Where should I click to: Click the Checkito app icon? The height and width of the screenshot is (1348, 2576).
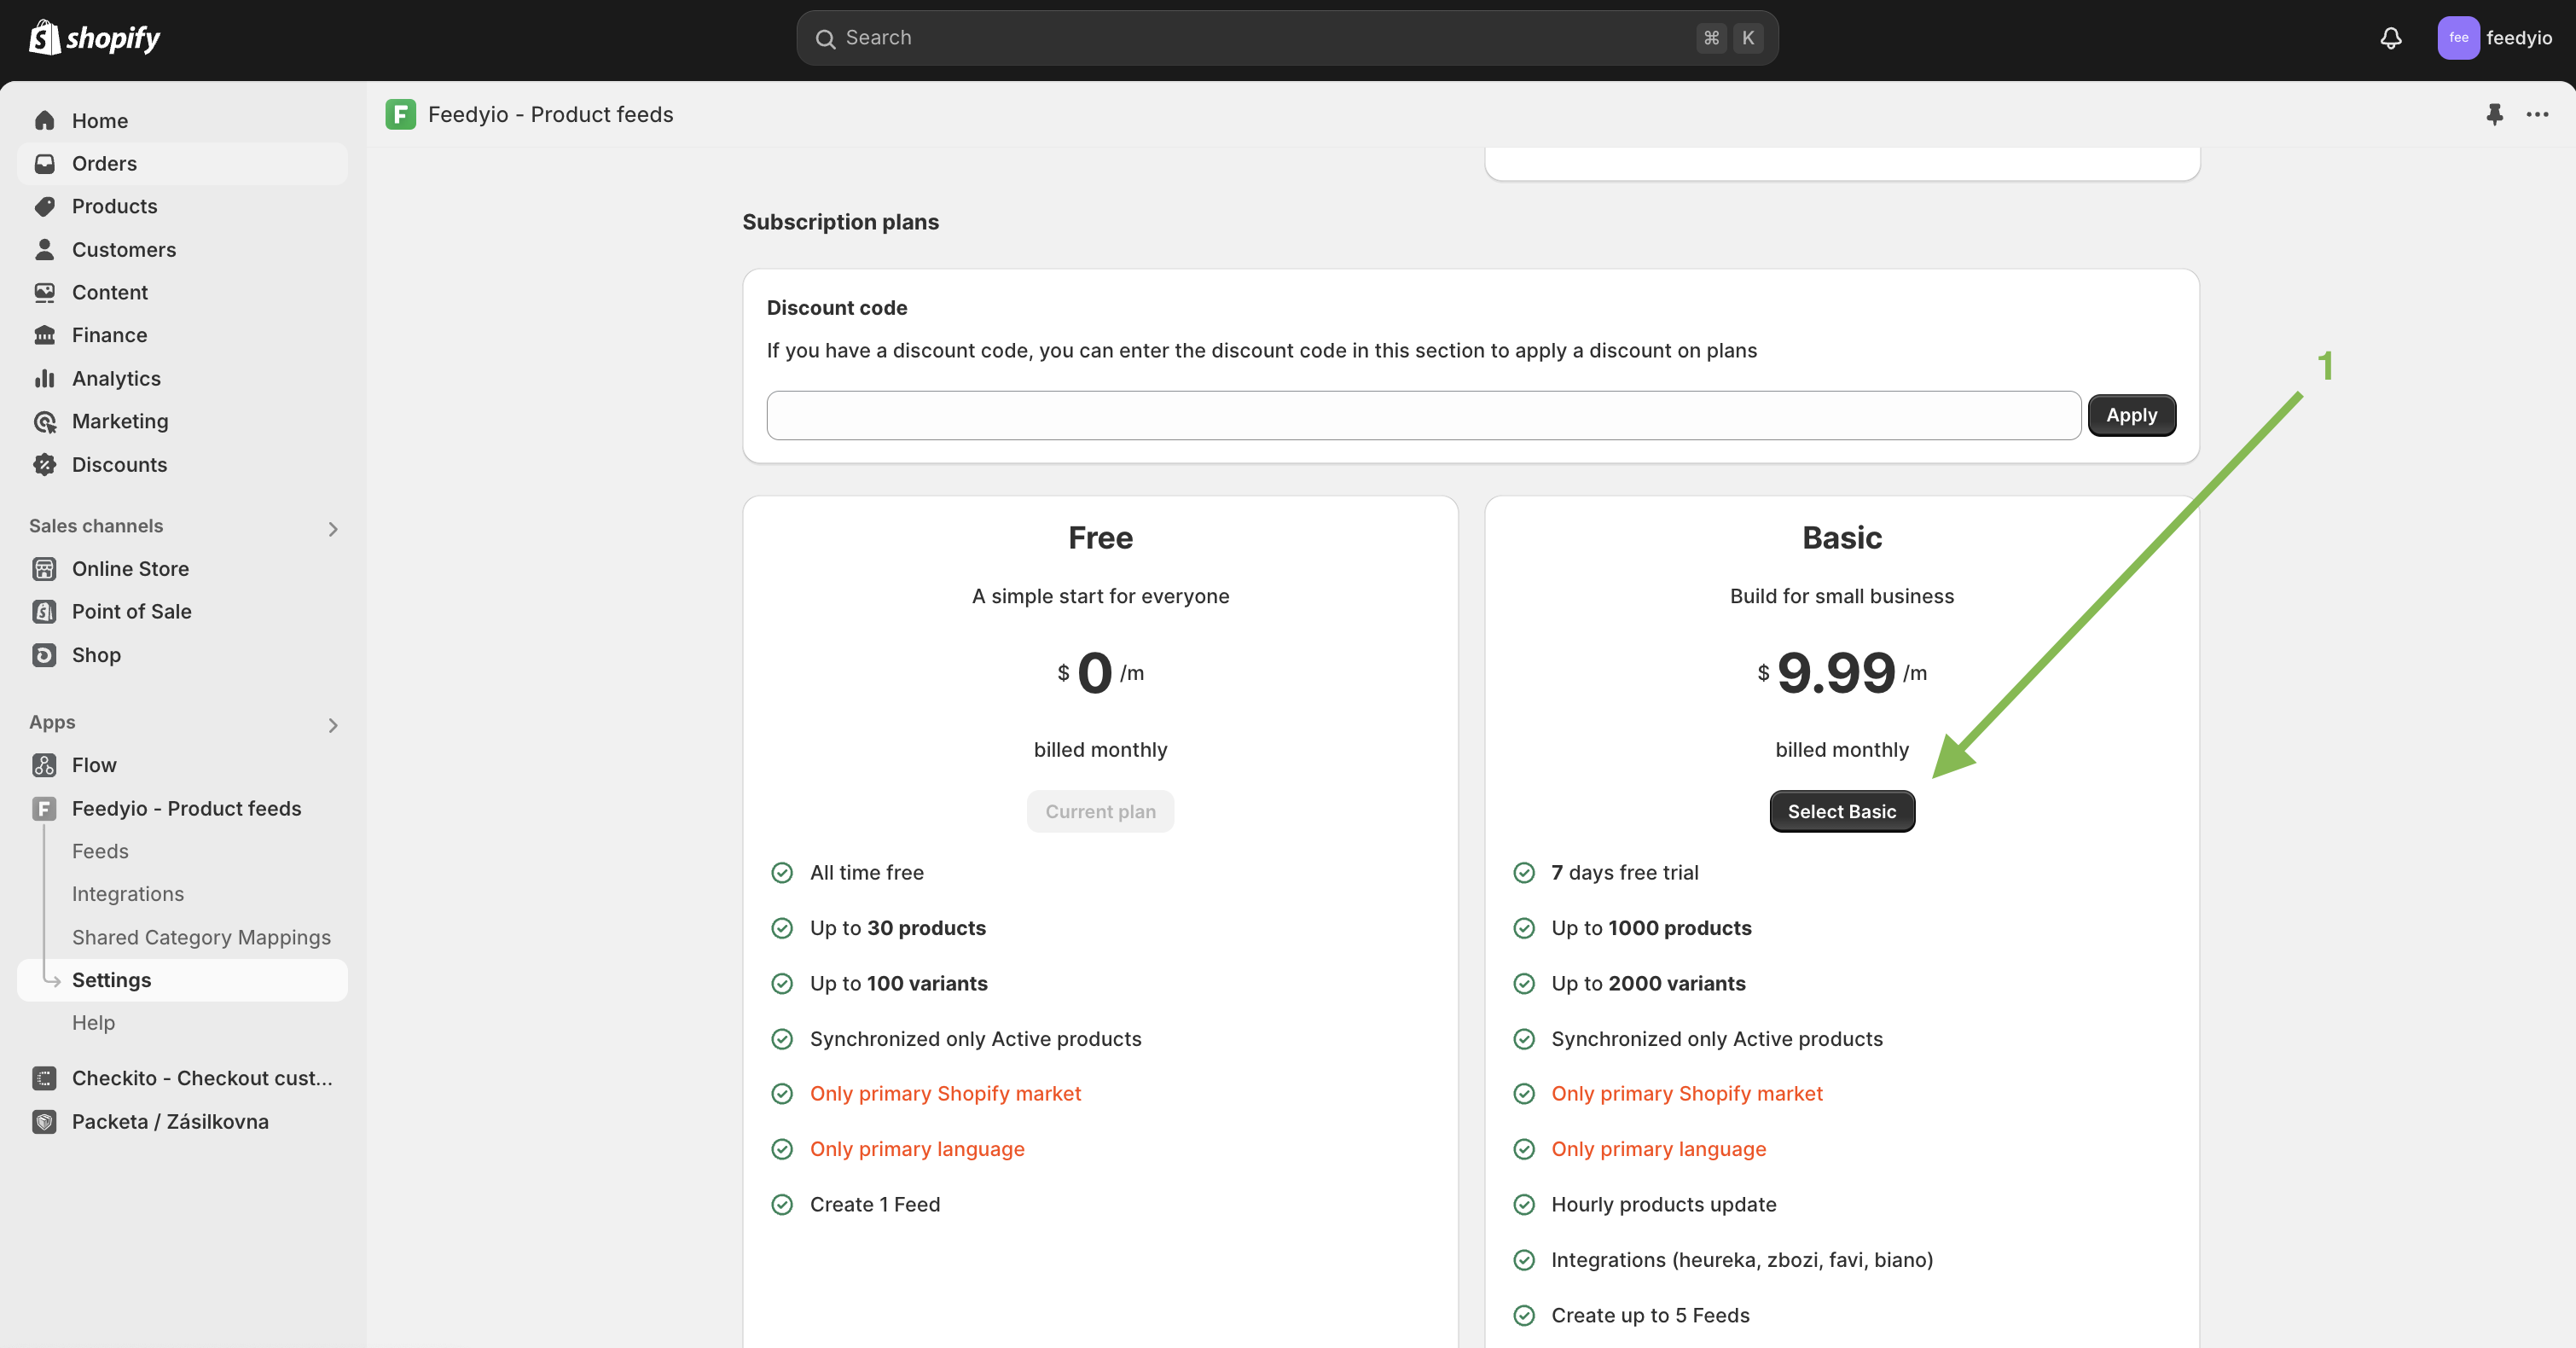pyautogui.click(x=44, y=1078)
